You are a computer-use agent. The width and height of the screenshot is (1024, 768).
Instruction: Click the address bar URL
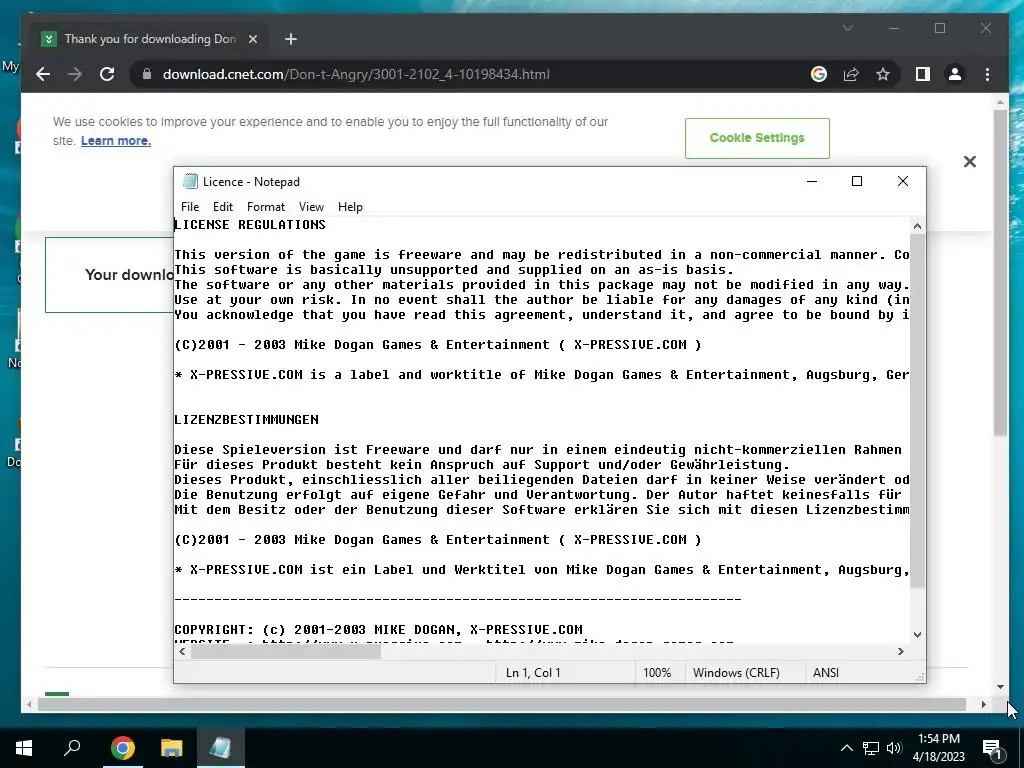pyautogui.click(x=356, y=74)
